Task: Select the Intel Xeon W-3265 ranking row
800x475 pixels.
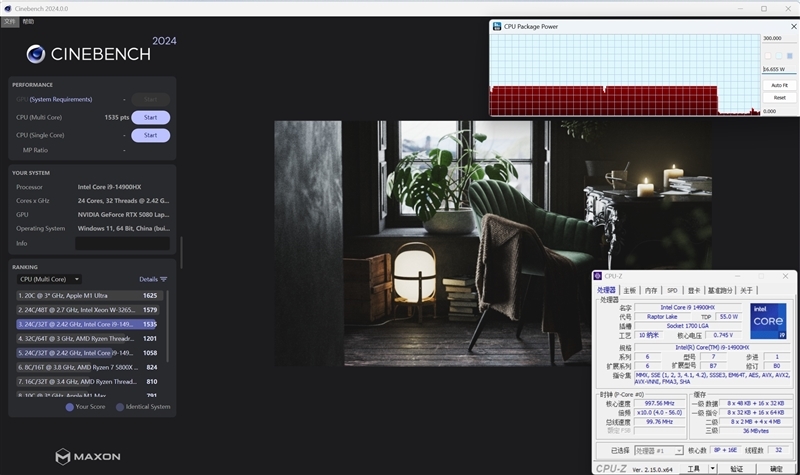Action: pos(89,310)
